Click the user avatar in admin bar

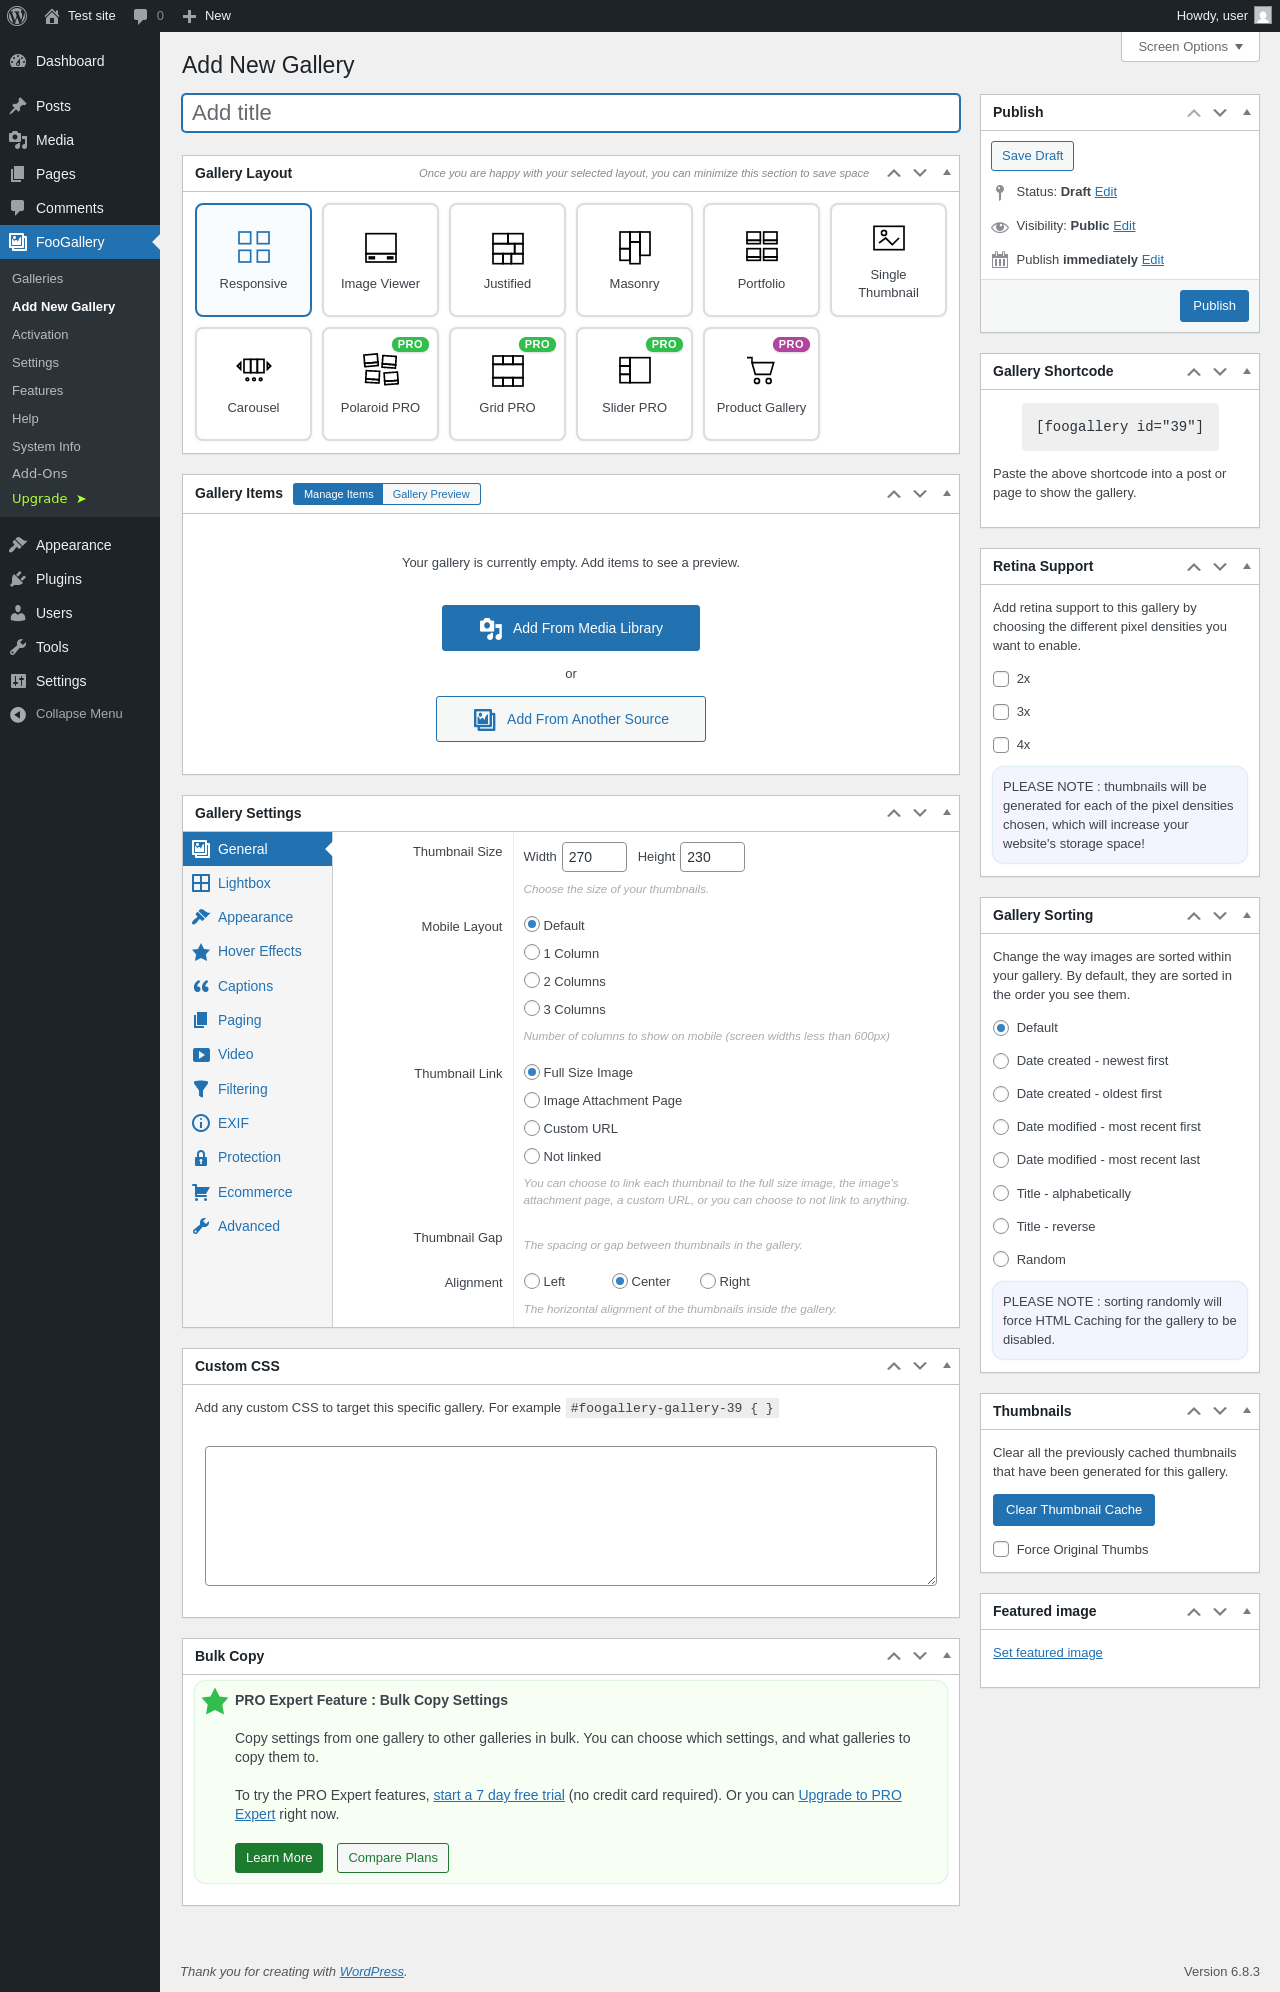(1263, 16)
